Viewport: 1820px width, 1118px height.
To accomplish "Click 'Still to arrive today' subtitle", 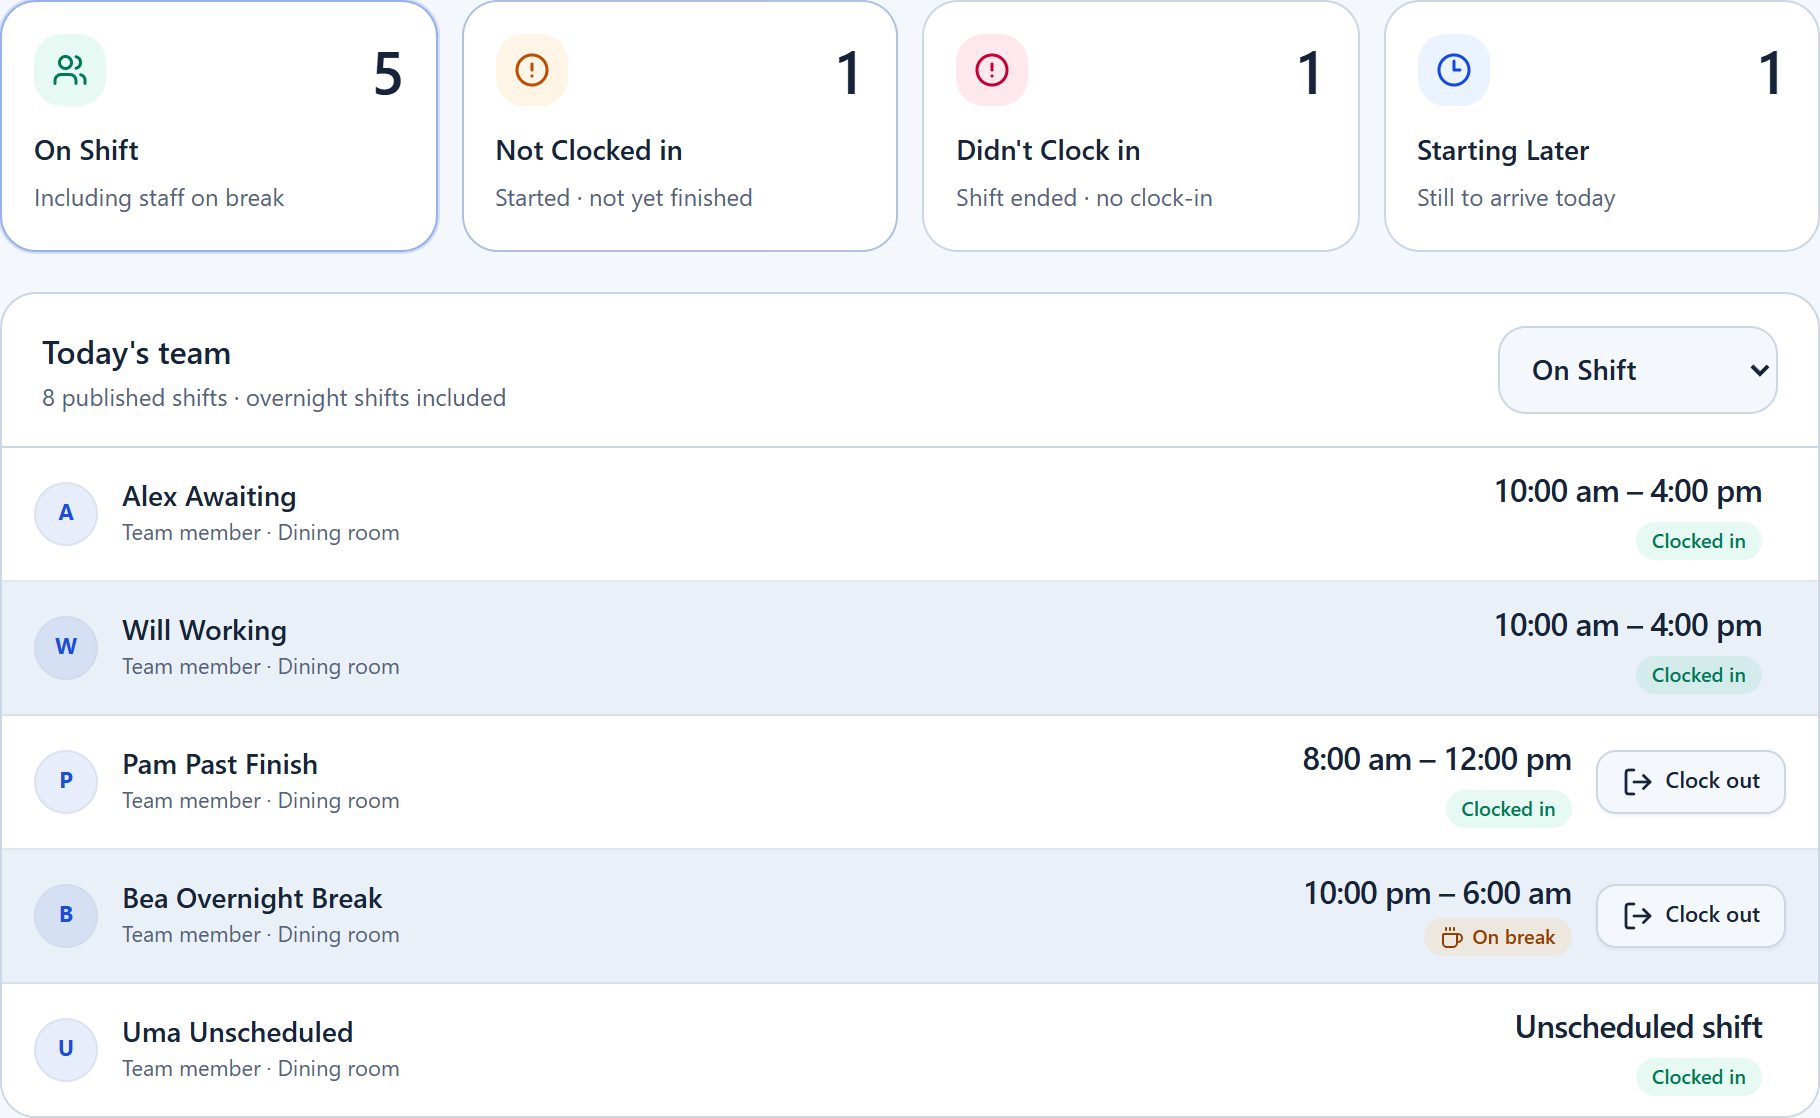I will point(1516,198).
